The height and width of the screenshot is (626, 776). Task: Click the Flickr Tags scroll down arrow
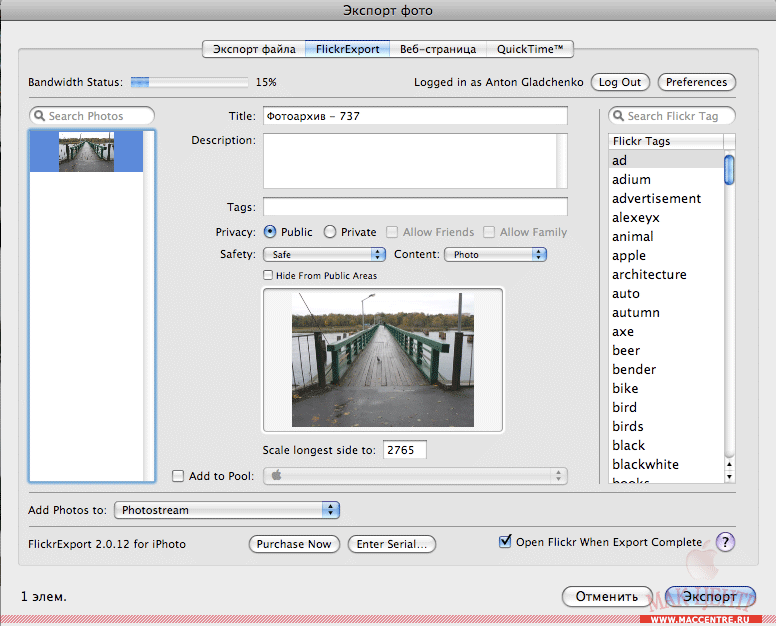pos(729,477)
